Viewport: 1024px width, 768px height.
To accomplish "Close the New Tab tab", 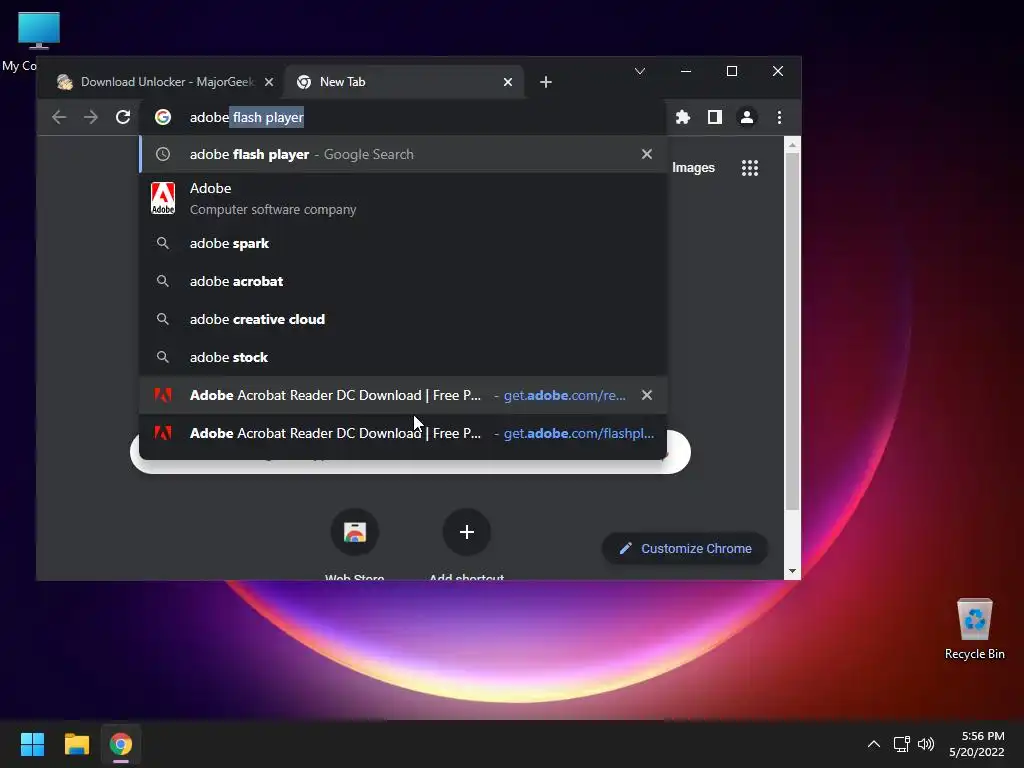I will 507,82.
